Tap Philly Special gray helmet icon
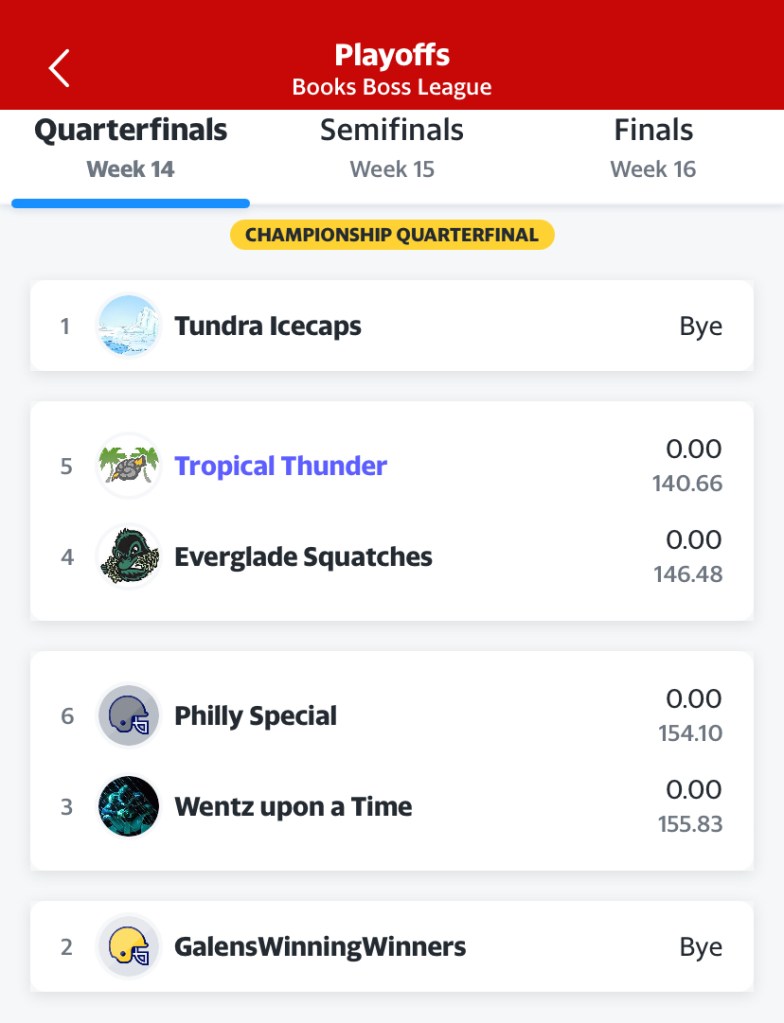784x1023 pixels. (129, 716)
